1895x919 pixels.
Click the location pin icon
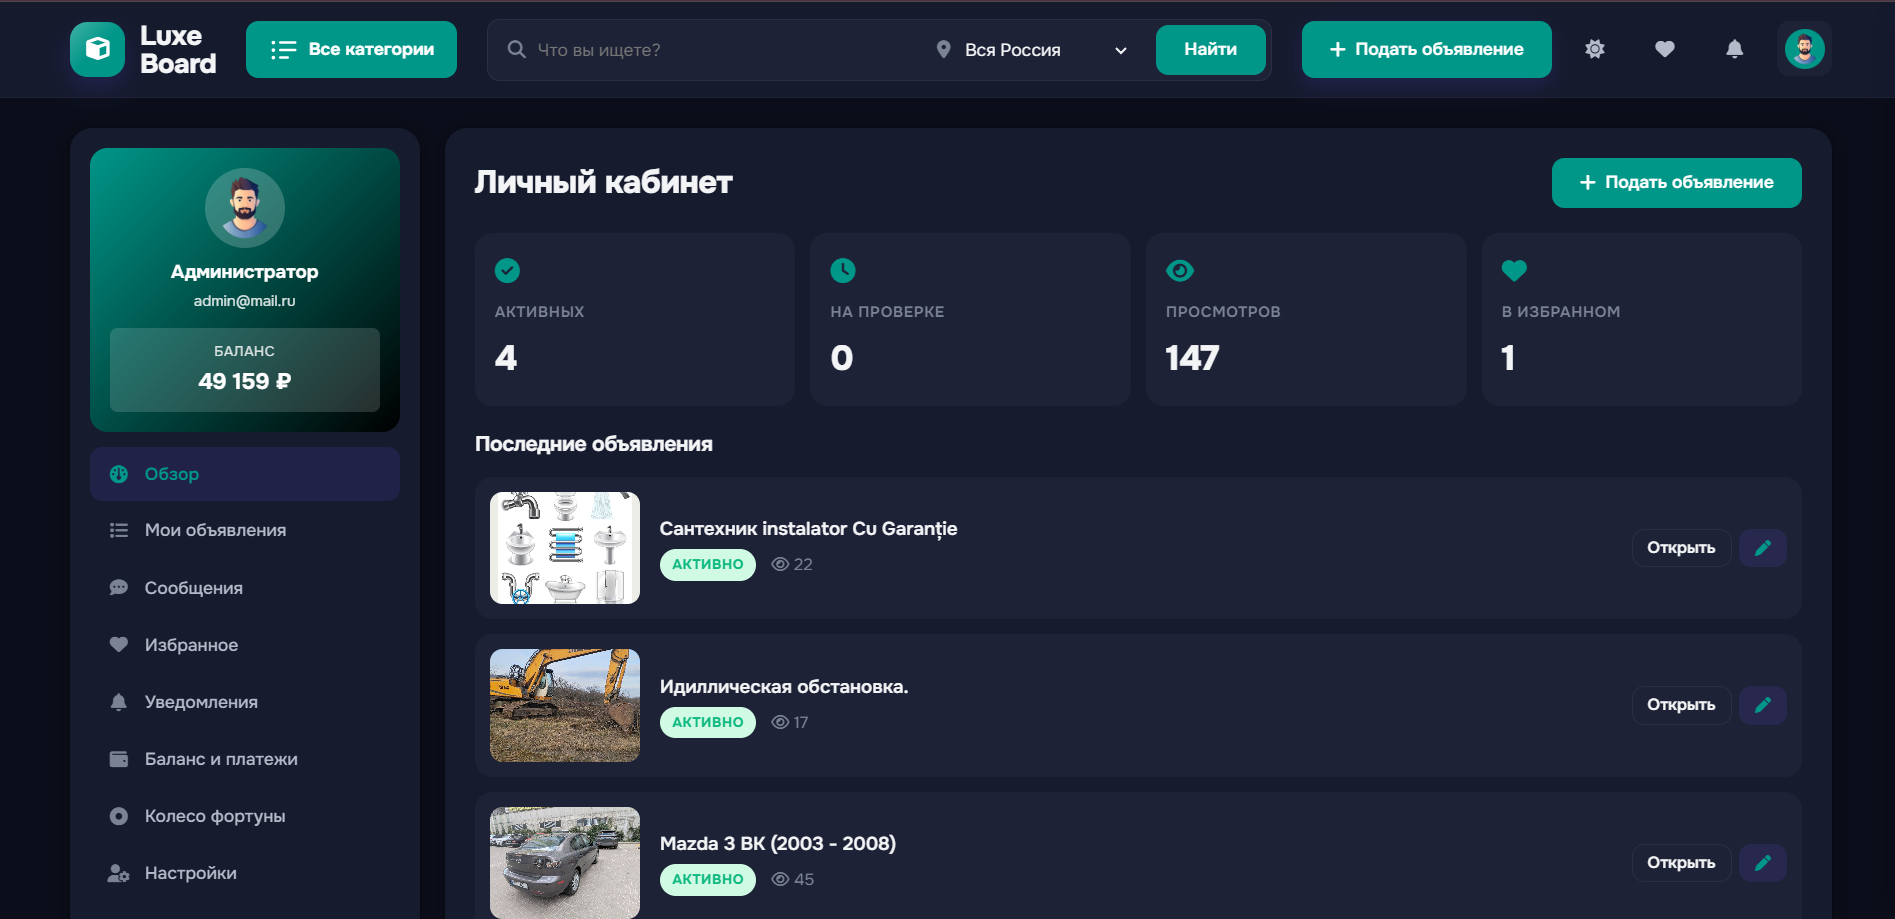(943, 49)
